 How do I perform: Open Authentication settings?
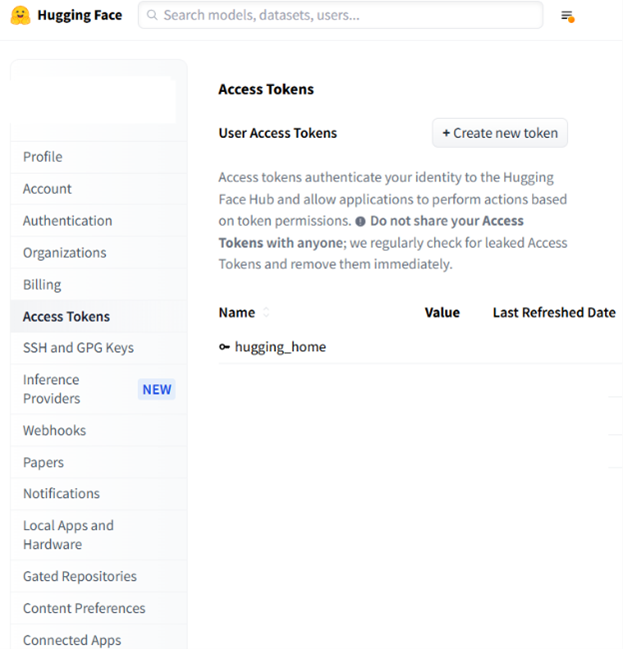point(99,221)
